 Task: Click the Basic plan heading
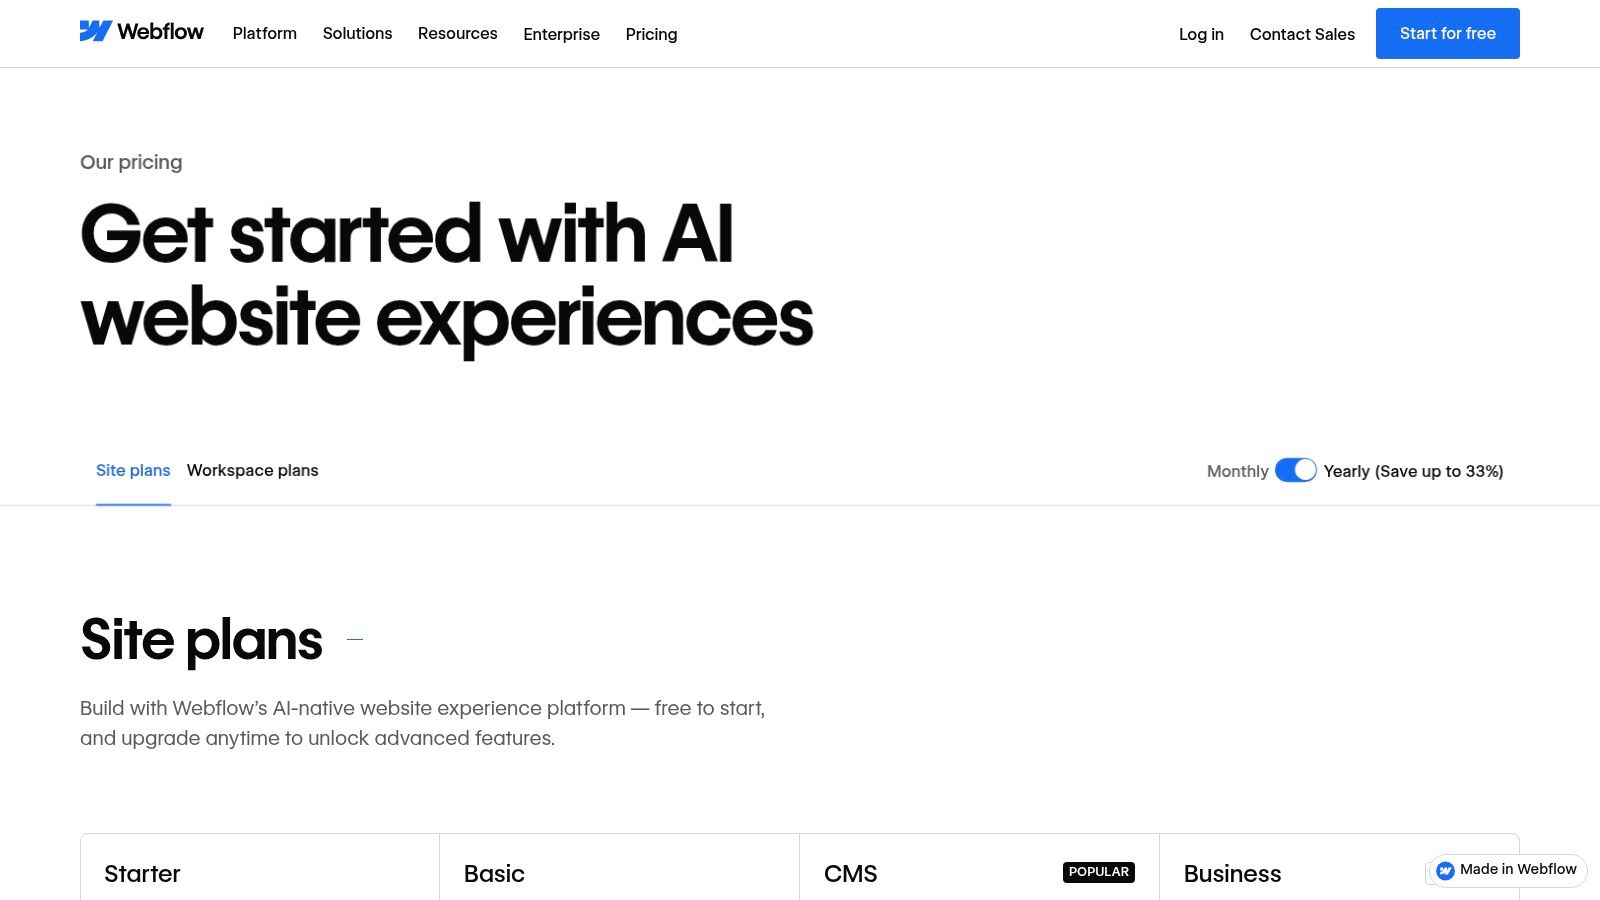494,873
